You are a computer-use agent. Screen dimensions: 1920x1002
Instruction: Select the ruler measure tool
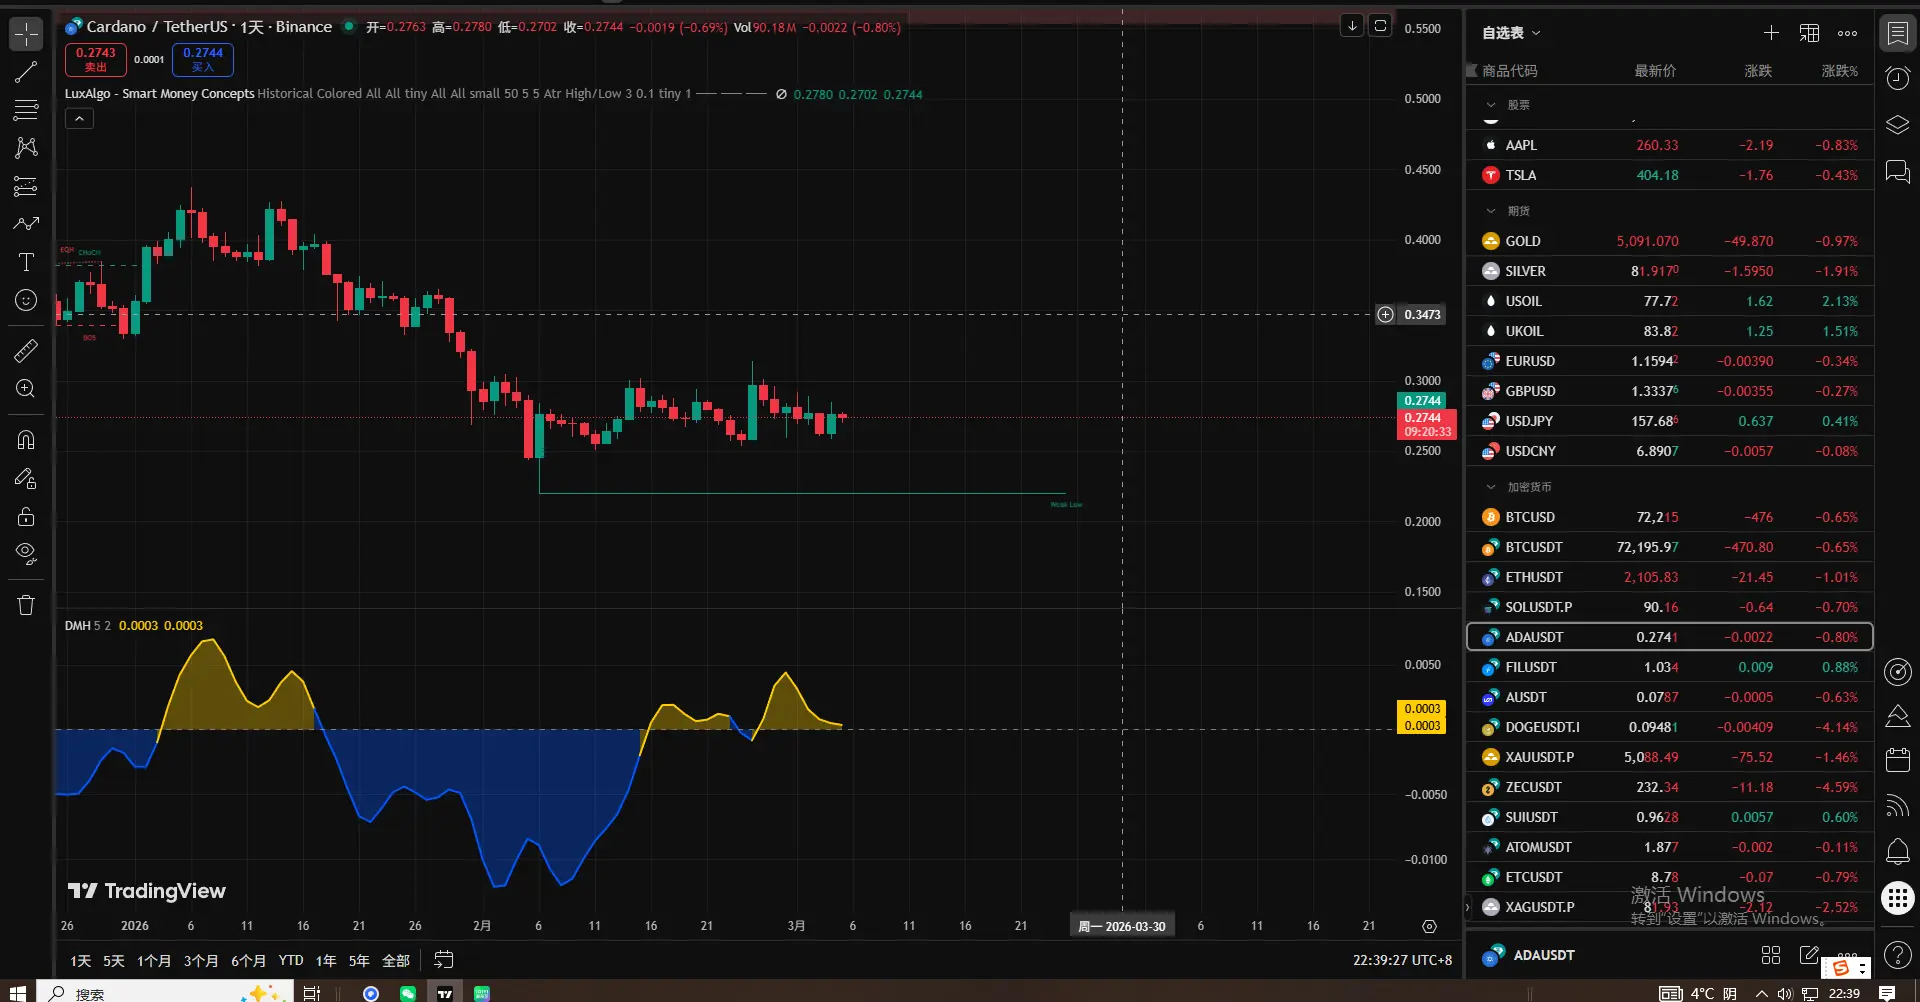point(26,351)
